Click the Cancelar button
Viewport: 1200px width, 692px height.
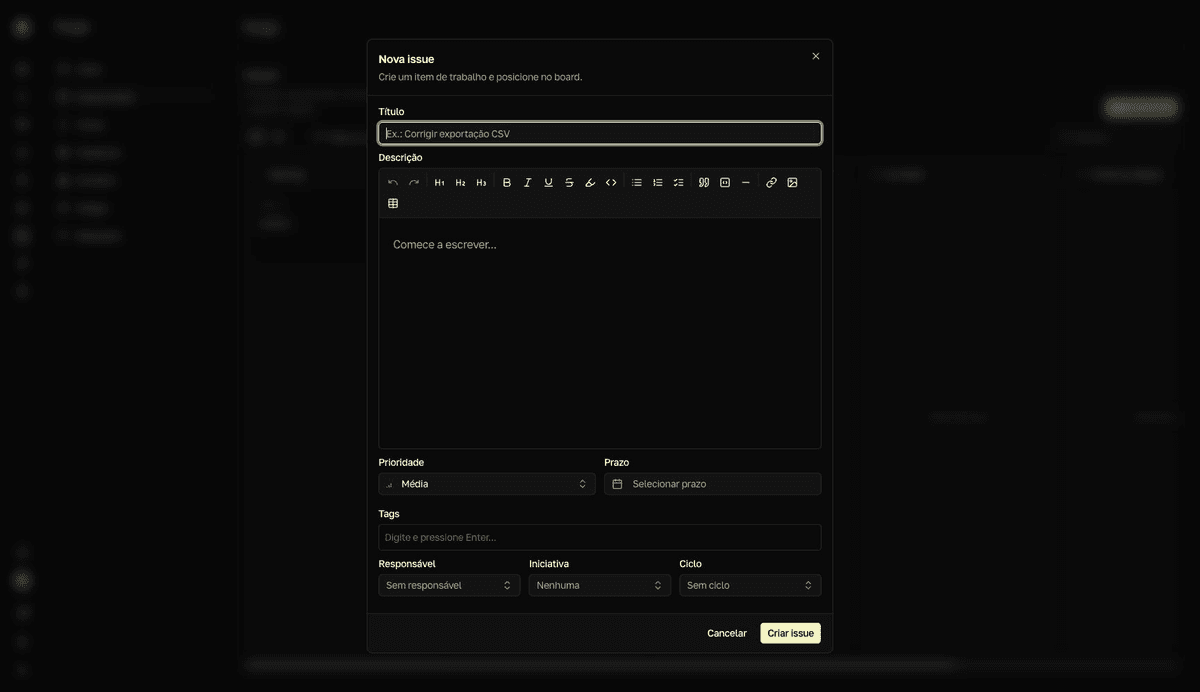click(x=727, y=633)
